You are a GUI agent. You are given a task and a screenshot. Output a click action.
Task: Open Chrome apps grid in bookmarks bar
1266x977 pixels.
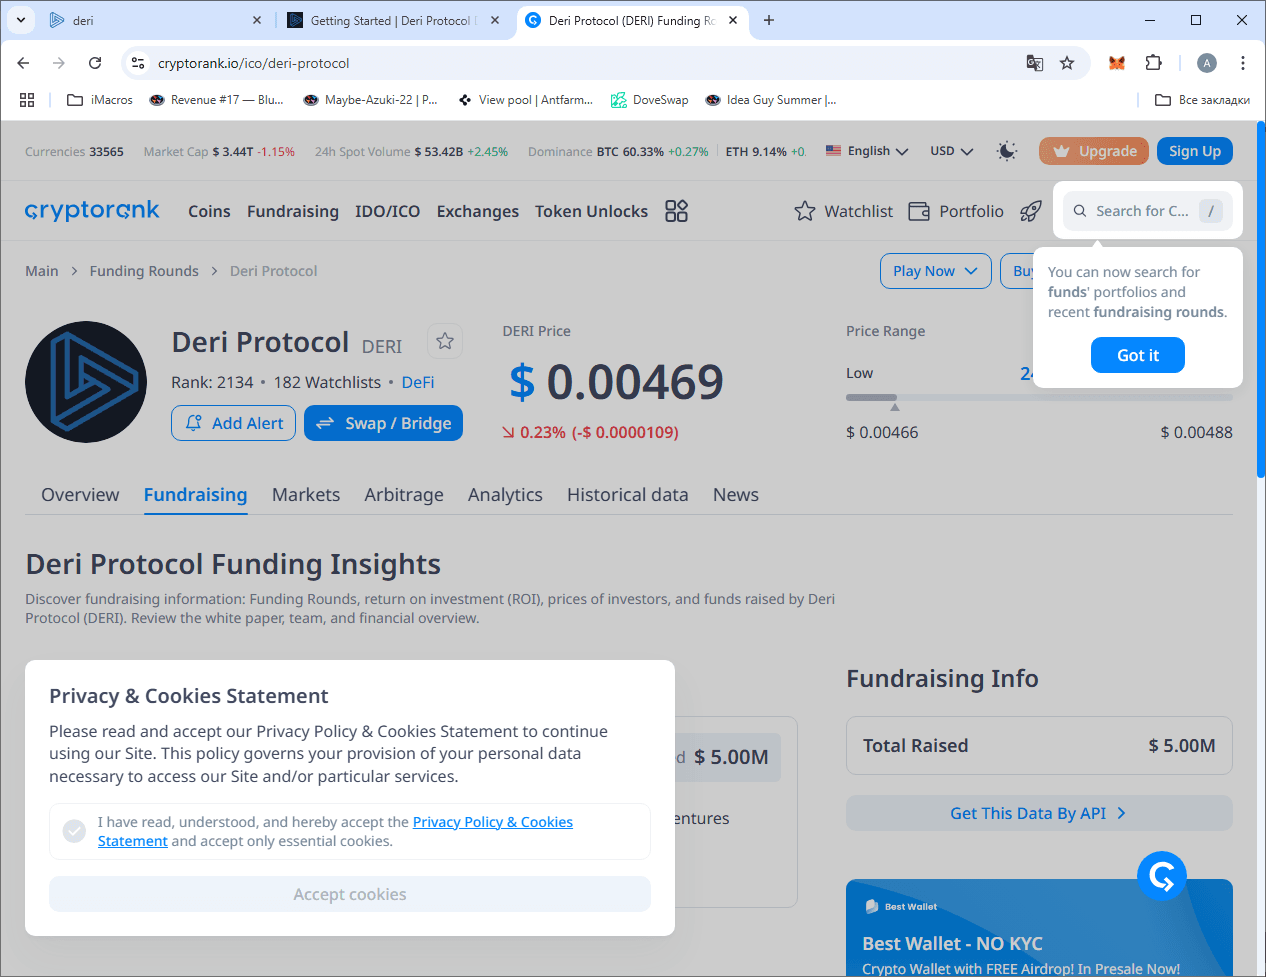coord(27,100)
